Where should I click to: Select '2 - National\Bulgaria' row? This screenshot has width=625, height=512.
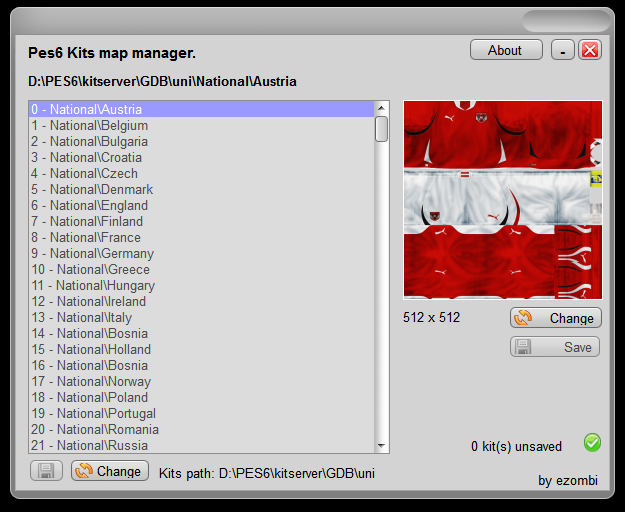tap(202, 141)
